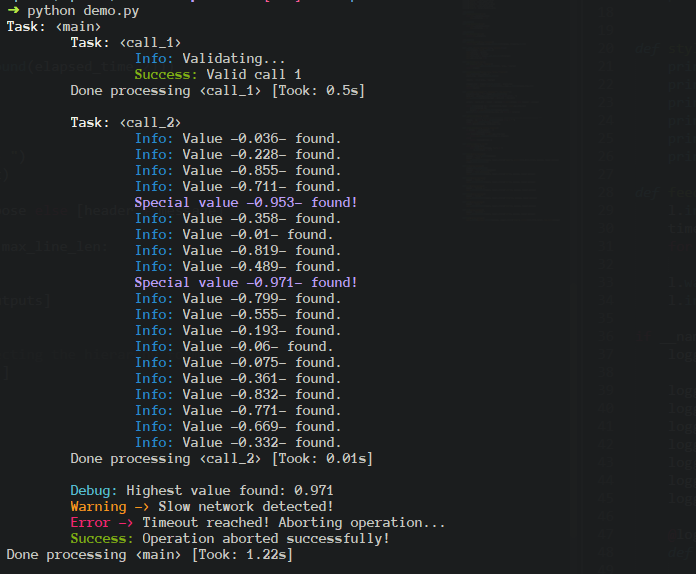
Task: Click 'Success: Operation aborted successfully!' line
Action: click(230, 538)
